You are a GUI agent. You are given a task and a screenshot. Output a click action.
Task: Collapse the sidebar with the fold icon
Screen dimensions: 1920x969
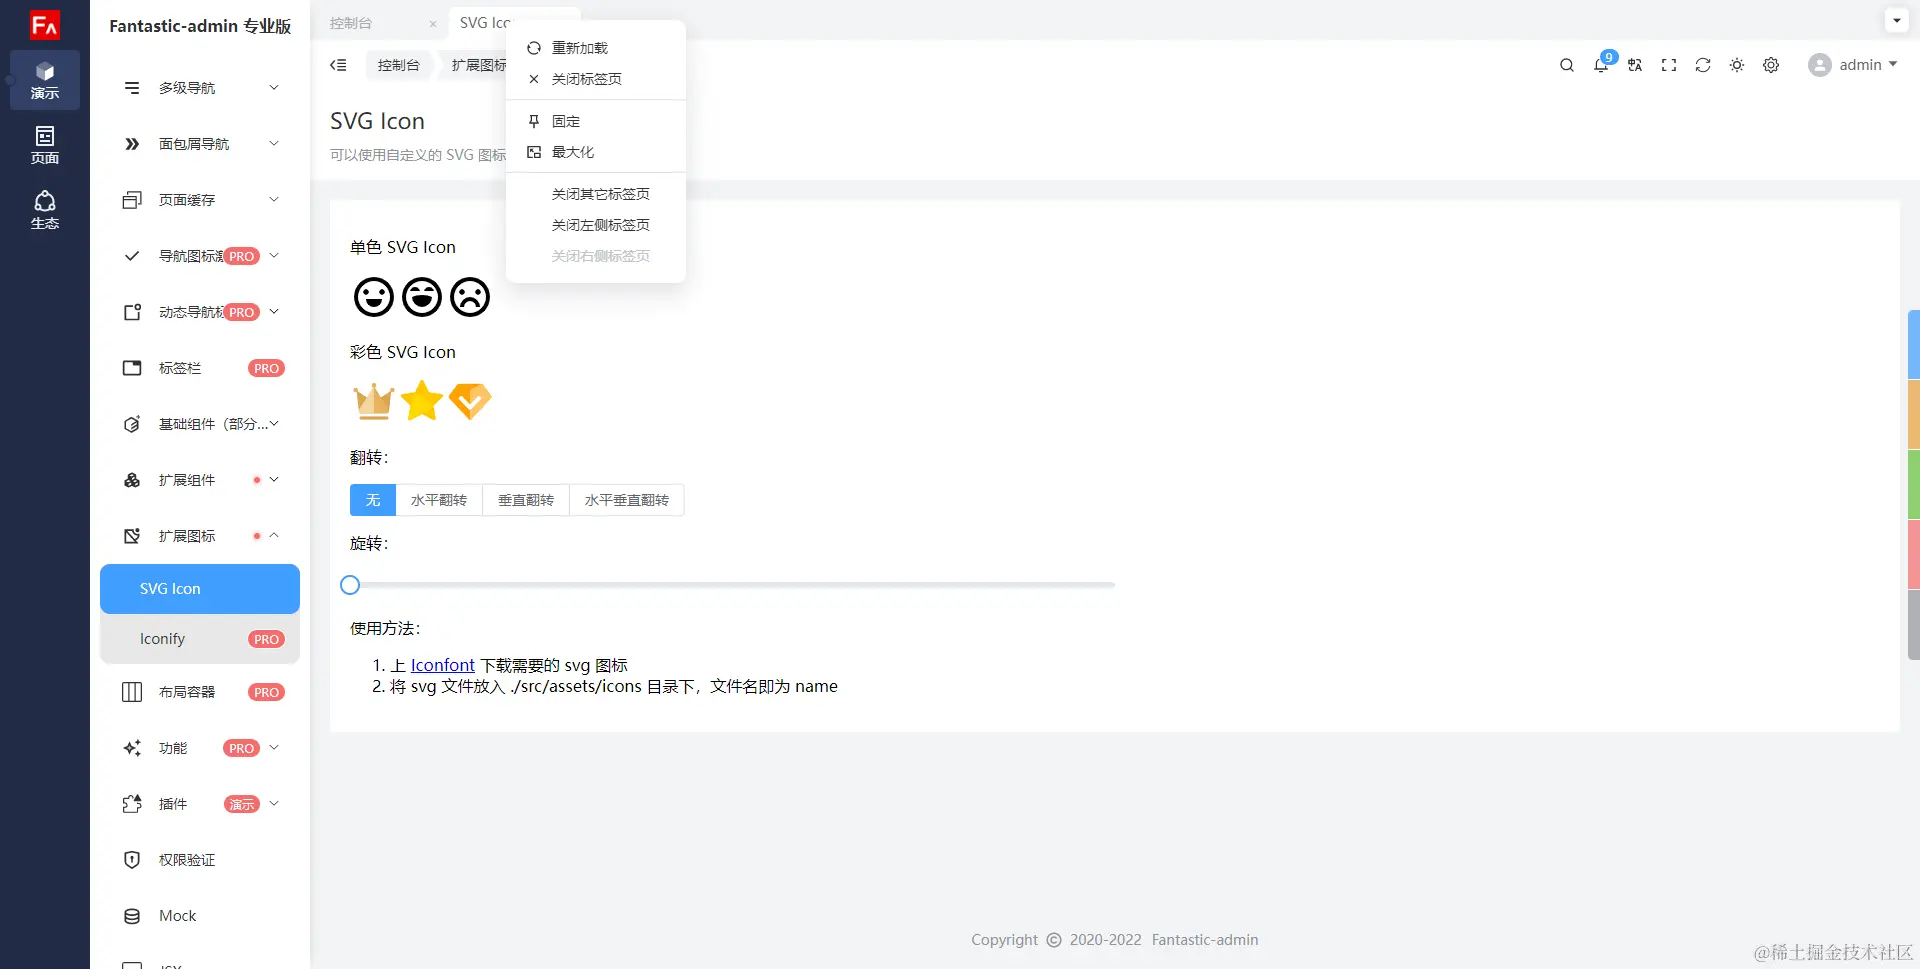click(x=338, y=65)
